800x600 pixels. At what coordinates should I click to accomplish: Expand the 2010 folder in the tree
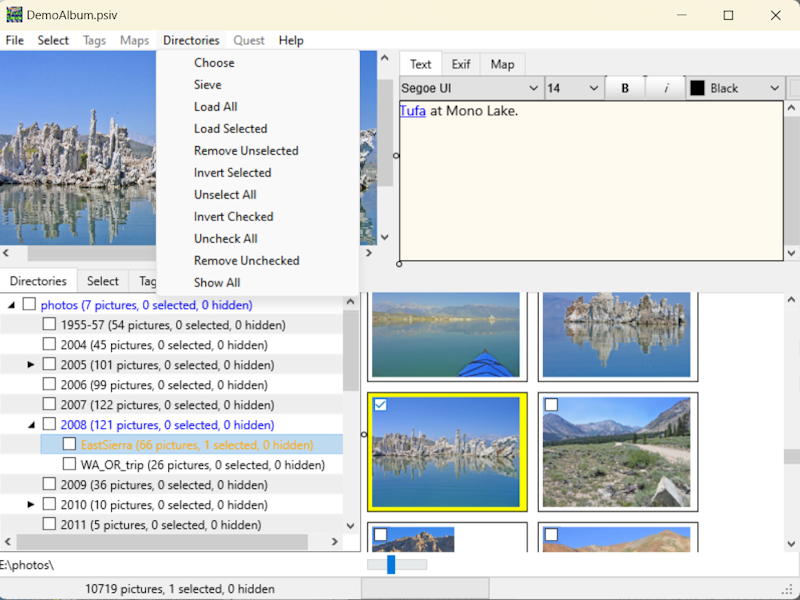[x=30, y=504]
